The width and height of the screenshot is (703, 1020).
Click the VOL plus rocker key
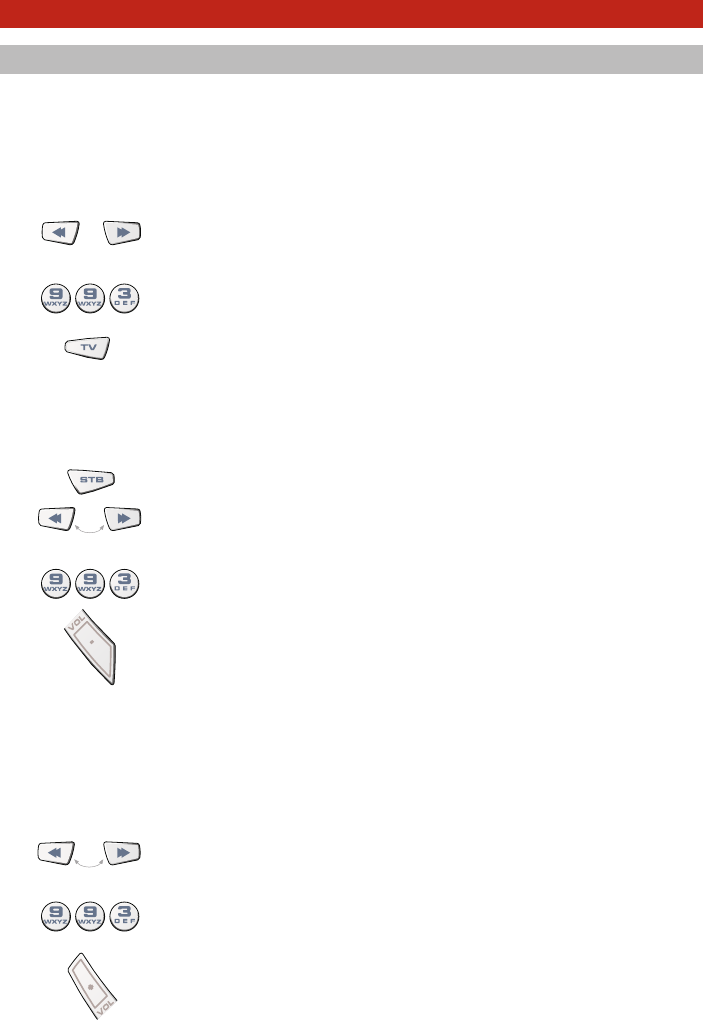coord(92,645)
